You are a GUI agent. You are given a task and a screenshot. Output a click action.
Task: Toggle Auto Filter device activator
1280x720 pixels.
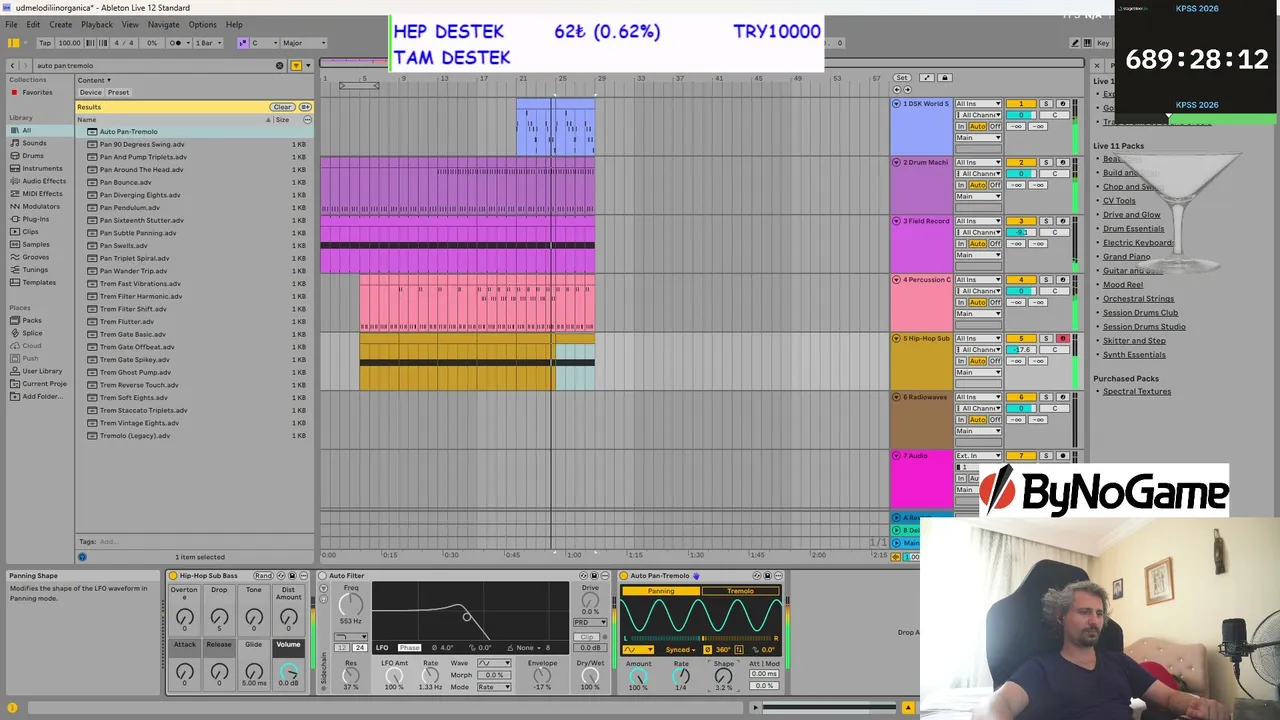[x=323, y=576]
